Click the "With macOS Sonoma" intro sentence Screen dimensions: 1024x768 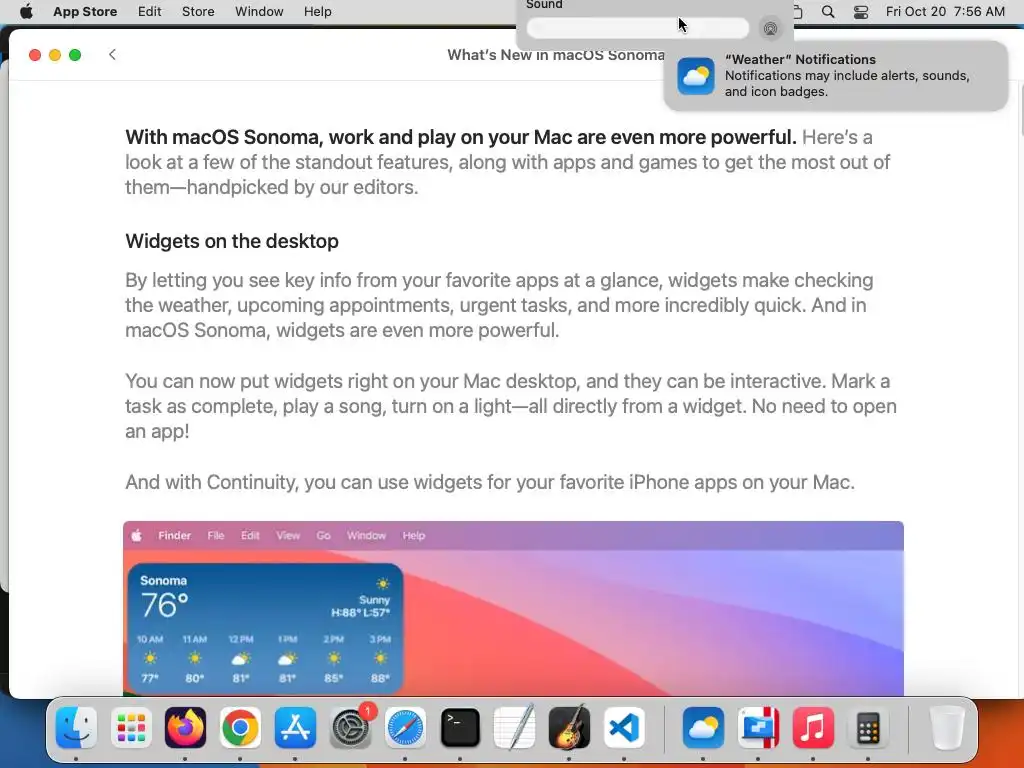click(x=460, y=137)
